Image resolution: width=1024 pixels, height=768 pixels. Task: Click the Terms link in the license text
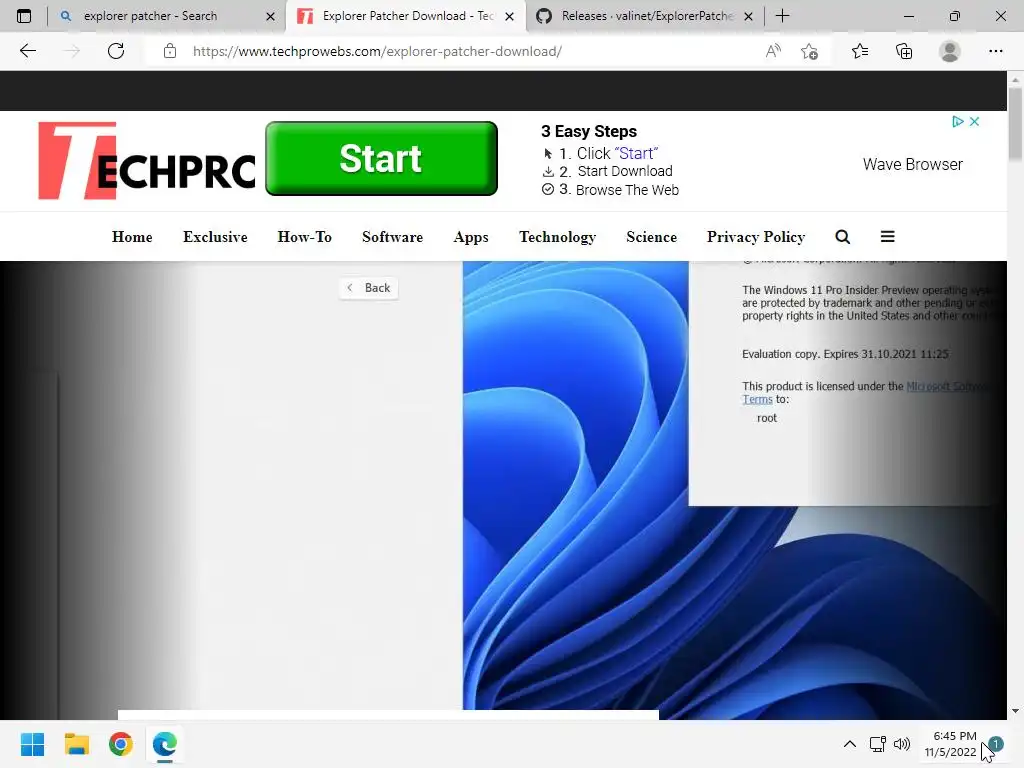(757, 399)
